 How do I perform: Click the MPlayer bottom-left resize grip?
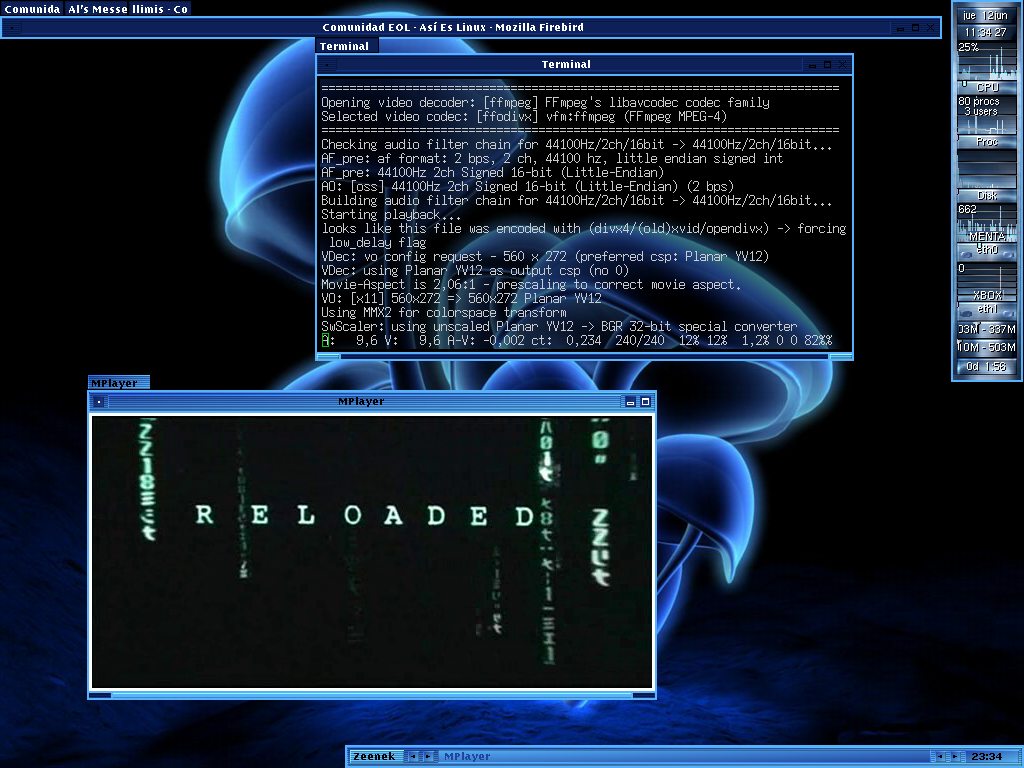[101, 696]
